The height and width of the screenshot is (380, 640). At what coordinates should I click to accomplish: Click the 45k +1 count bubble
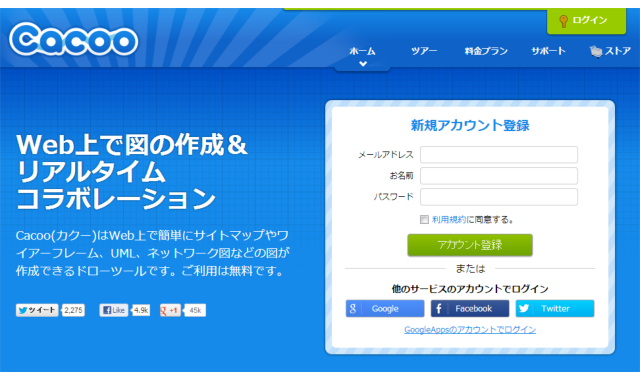click(195, 310)
